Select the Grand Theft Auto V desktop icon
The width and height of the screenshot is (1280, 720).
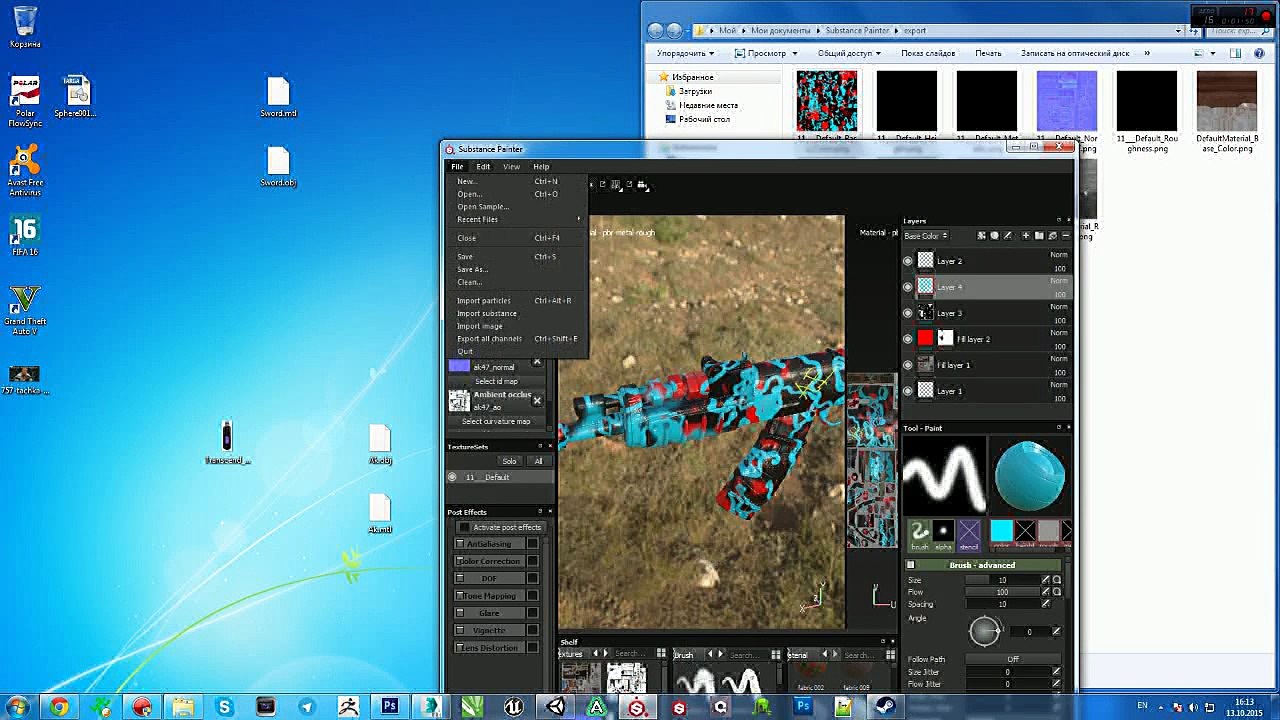coord(25,310)
